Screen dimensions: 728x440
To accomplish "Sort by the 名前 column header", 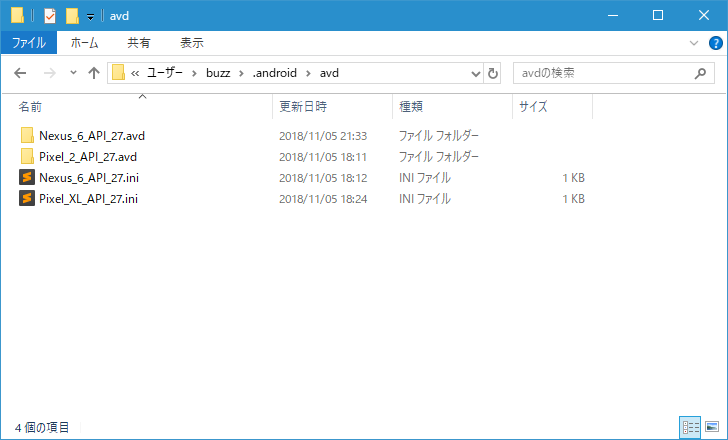I will pyautogui.click(x=30, y=107).
